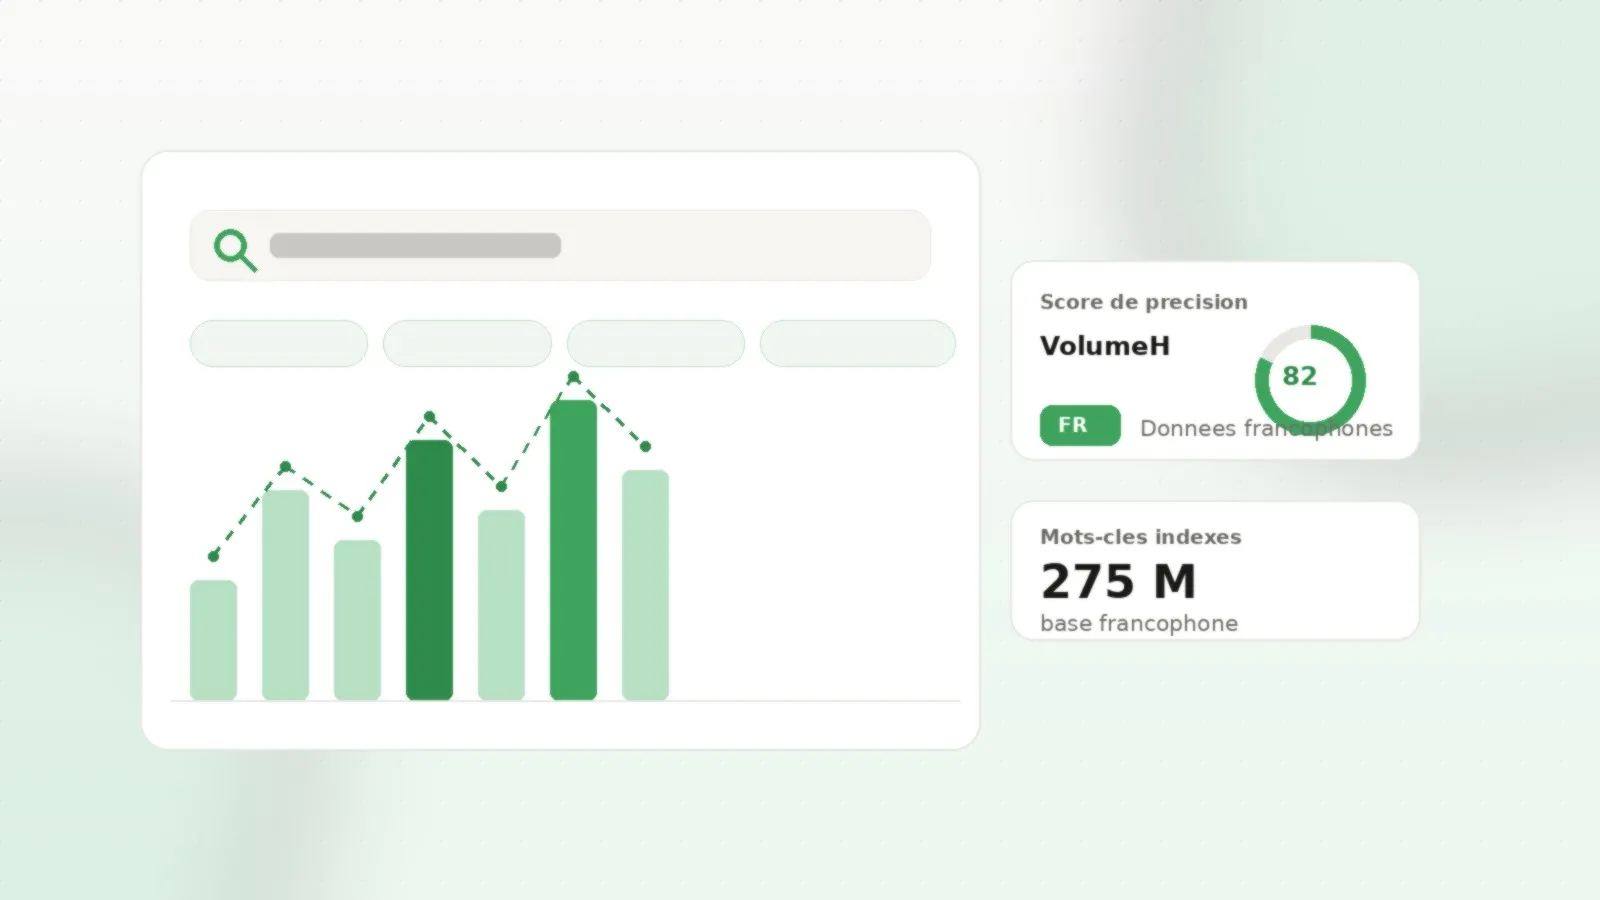1600x900 pixels.
Task: Select the first filter pill under the search bar
Action: coord(279,343)
